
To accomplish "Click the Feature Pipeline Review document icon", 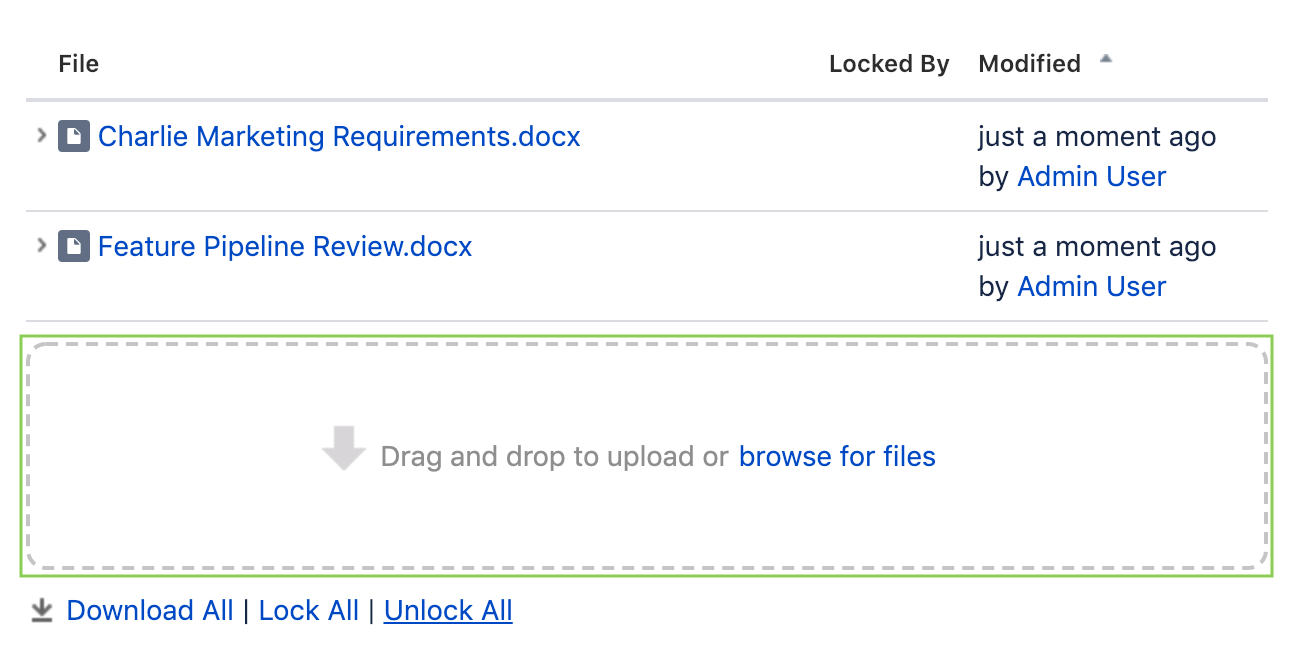I will click(x=74, y=246).
